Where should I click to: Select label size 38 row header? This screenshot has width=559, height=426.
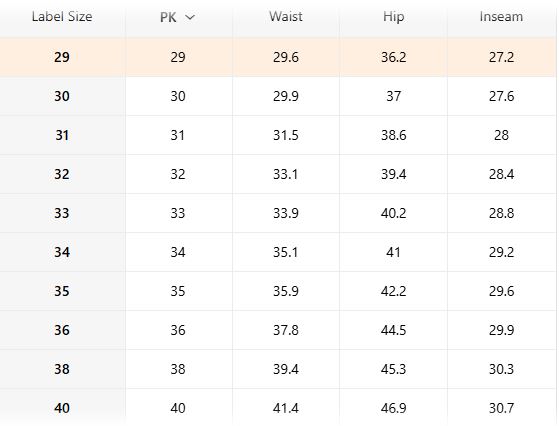point(62,369)
